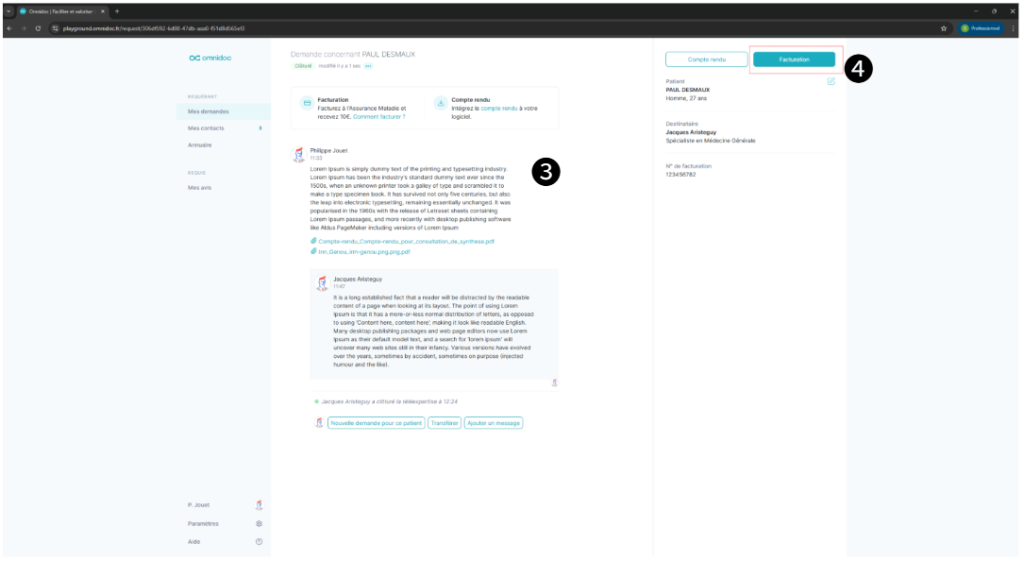Screen dimensions: 1024x561
Task: Open the Chrome three-dot menu
Action: 1012,28
